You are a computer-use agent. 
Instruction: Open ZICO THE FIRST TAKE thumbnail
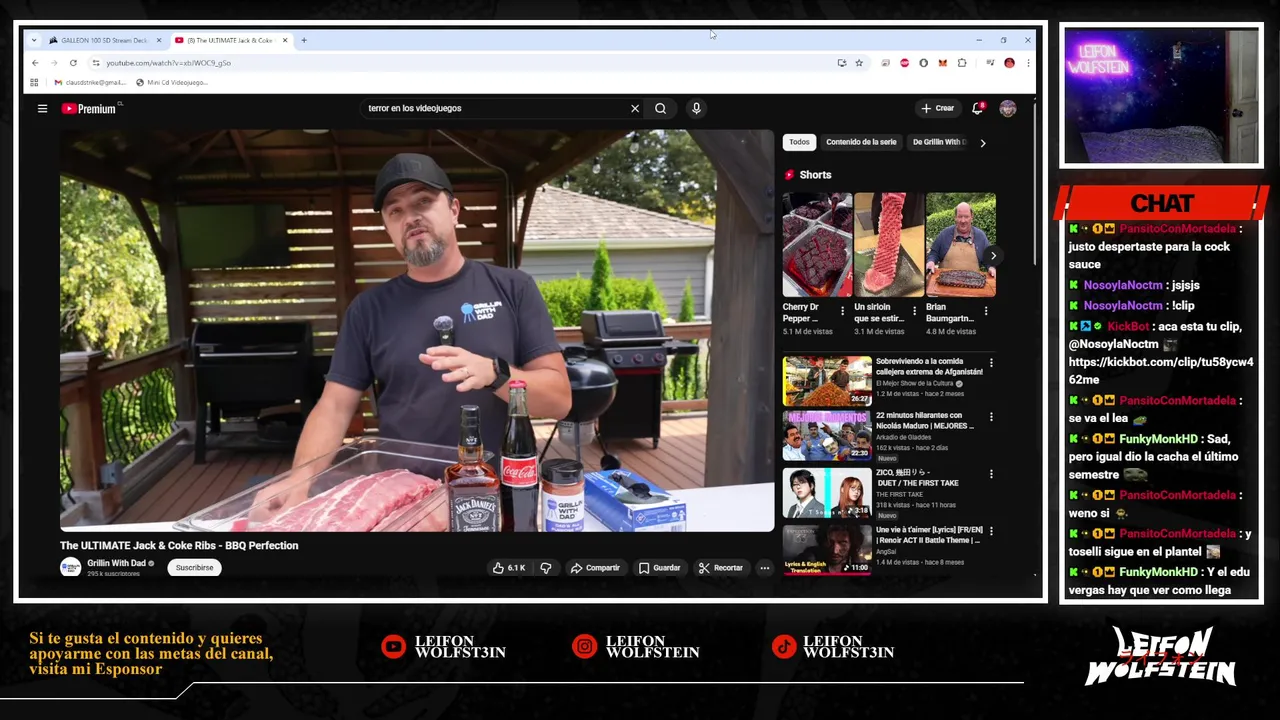pyautogui.click(x=827, y=493)
